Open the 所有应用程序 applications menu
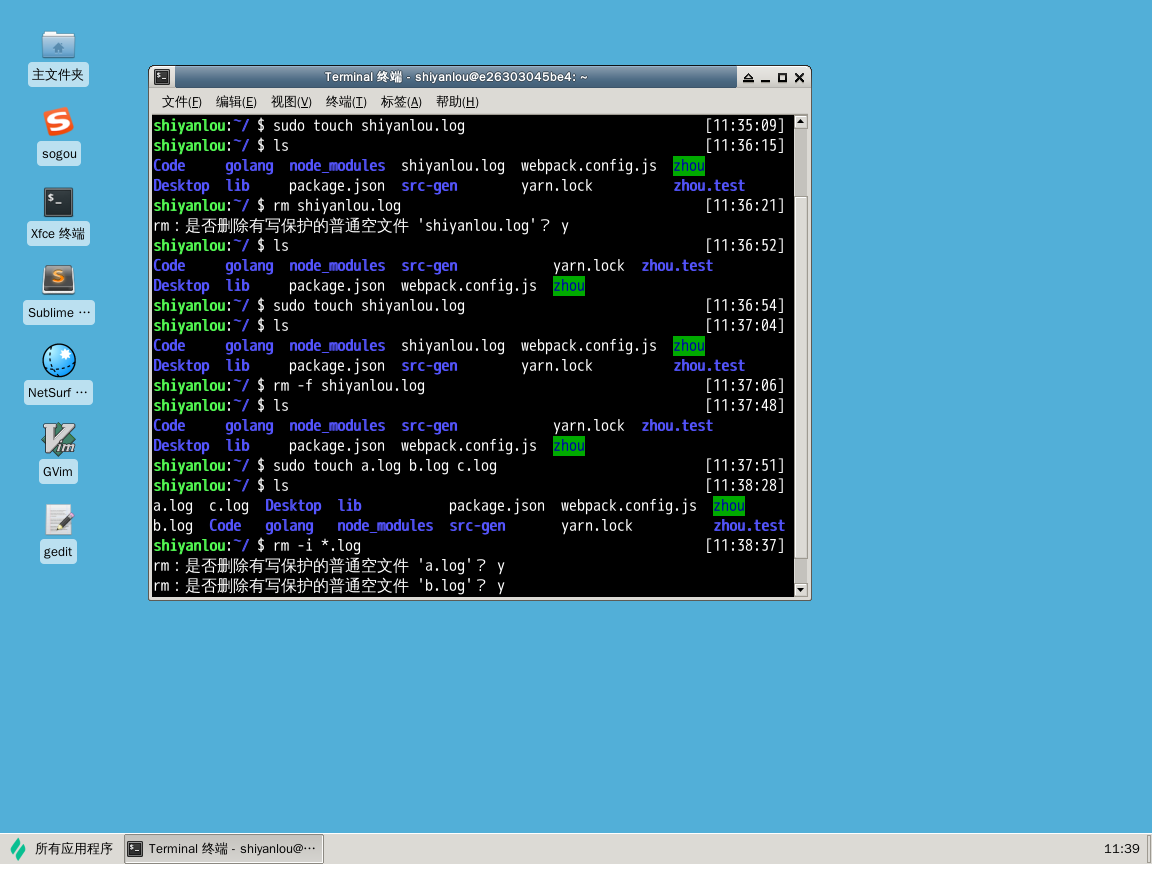The height and width of the screenshot is (896, 1152). tap(62, 849)
